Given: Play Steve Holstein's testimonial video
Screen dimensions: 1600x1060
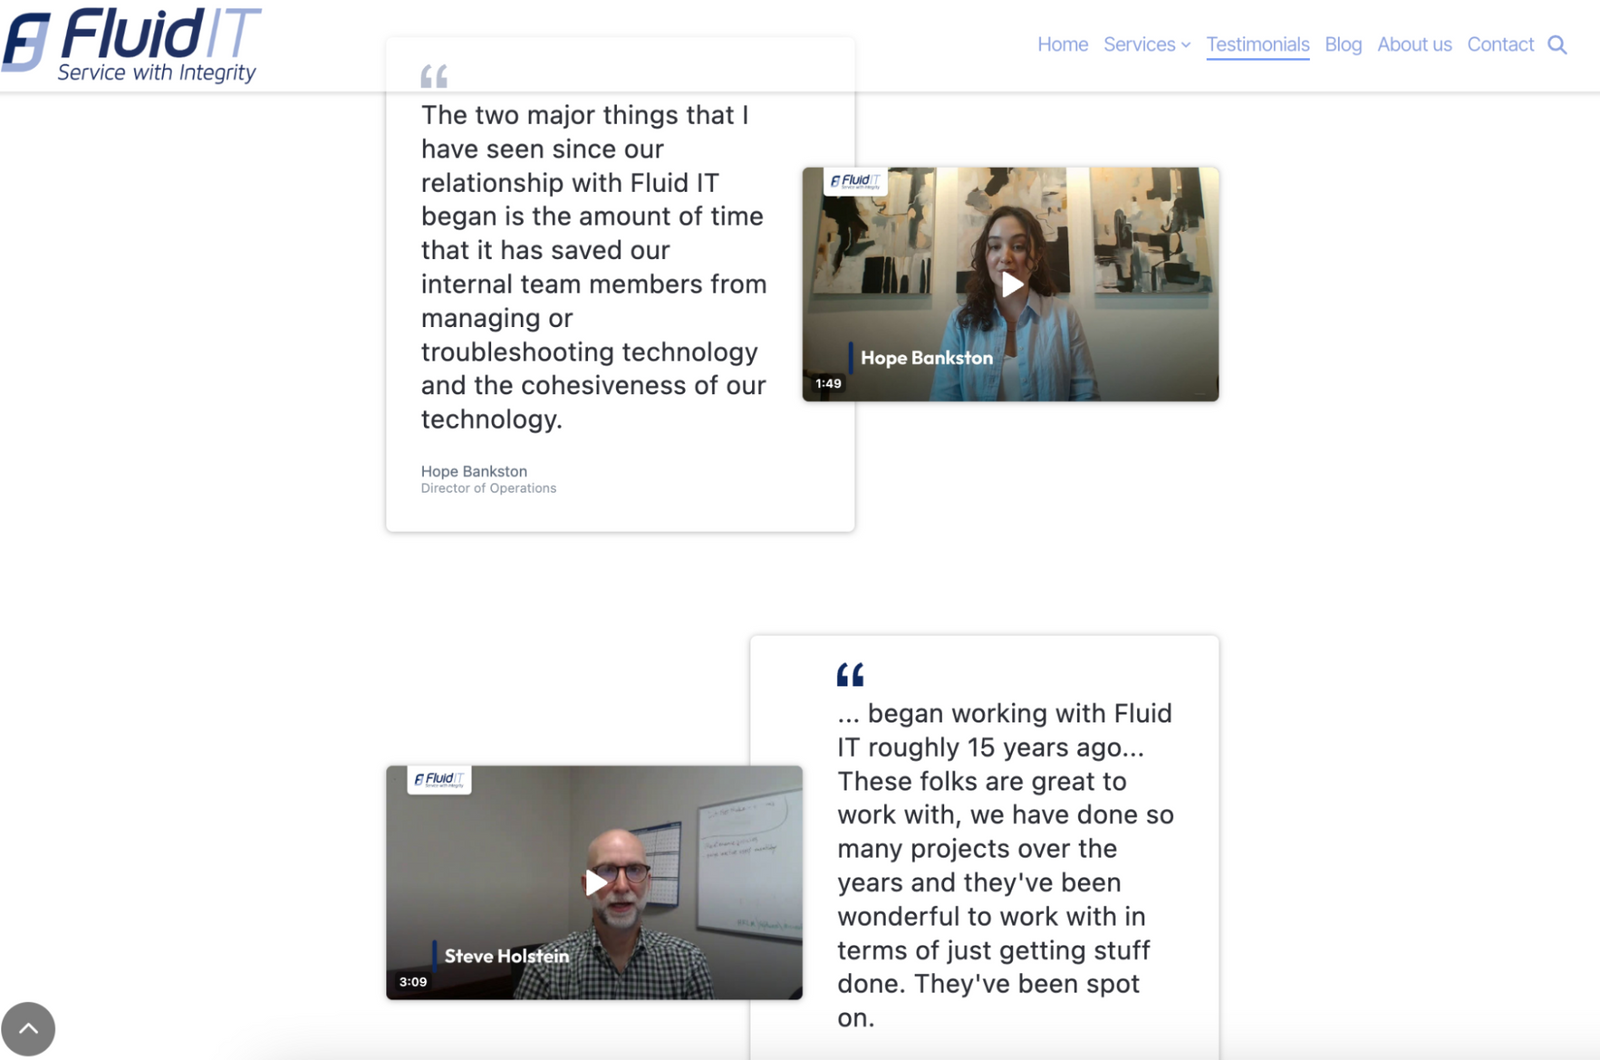Looking at the screenshot, I should coord(594,882).
